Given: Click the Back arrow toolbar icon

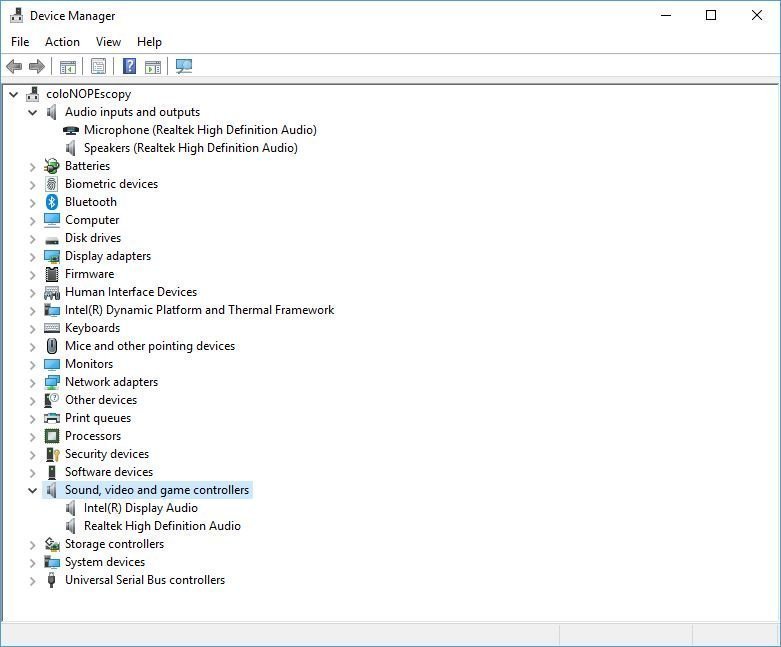Looking at the screenshot, I should tap(14, 66).
